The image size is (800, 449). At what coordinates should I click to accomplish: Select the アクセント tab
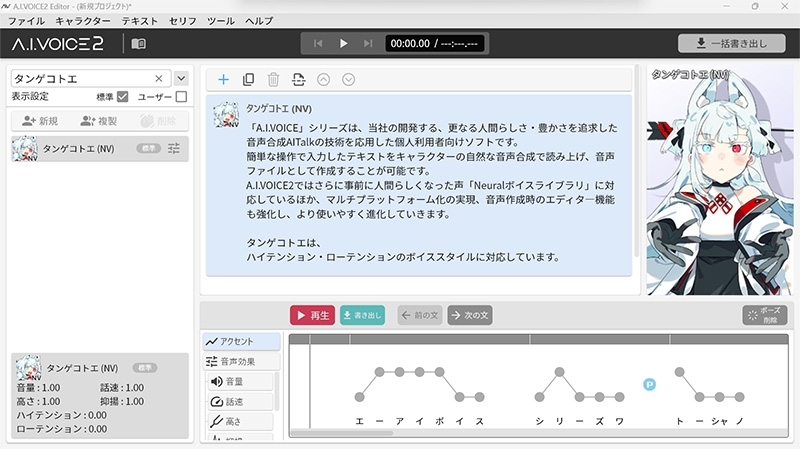click(x=241, y=341)
